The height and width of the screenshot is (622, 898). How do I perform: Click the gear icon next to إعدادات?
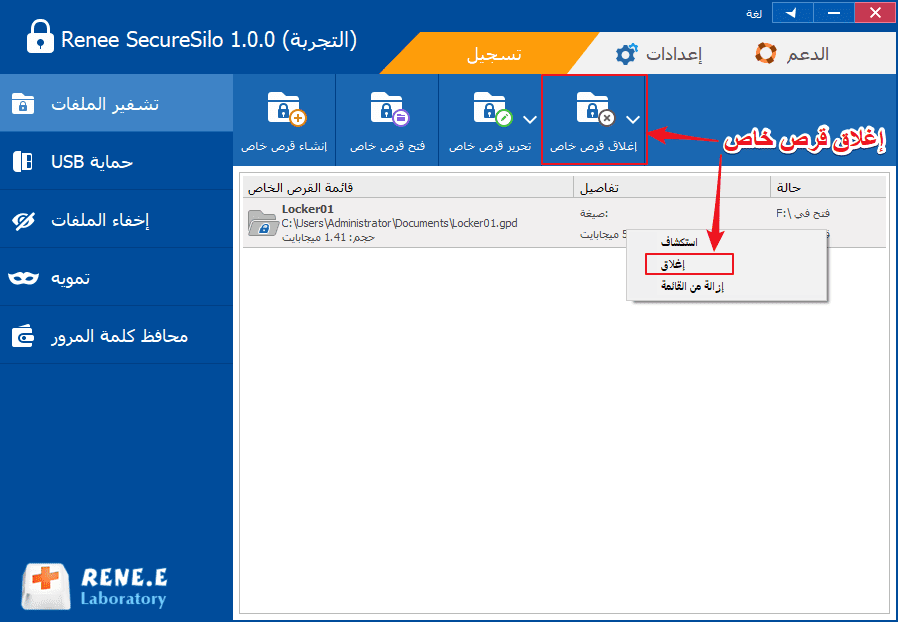click(x=625, y=54)
